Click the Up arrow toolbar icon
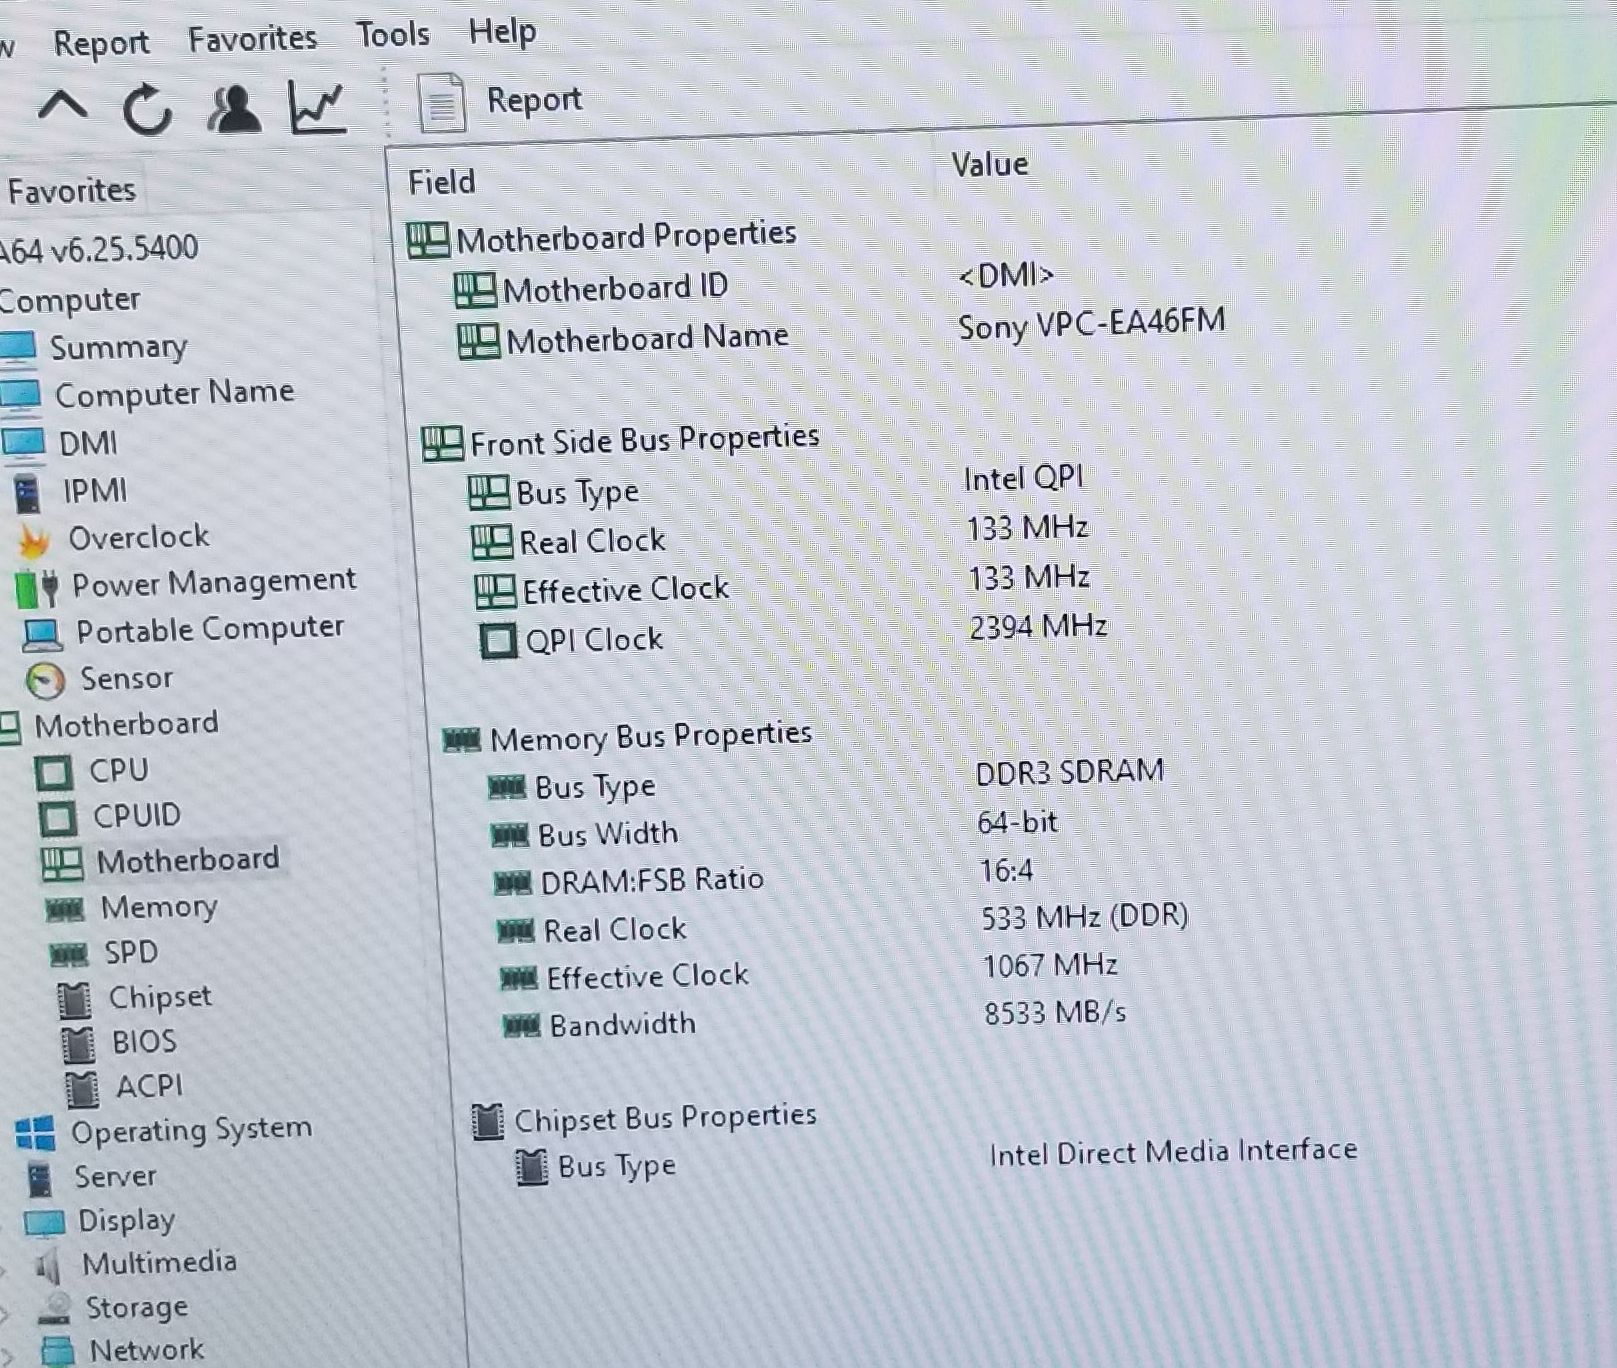The width and height of the screenshot is (1617, 1368). (x=62, y=105)
